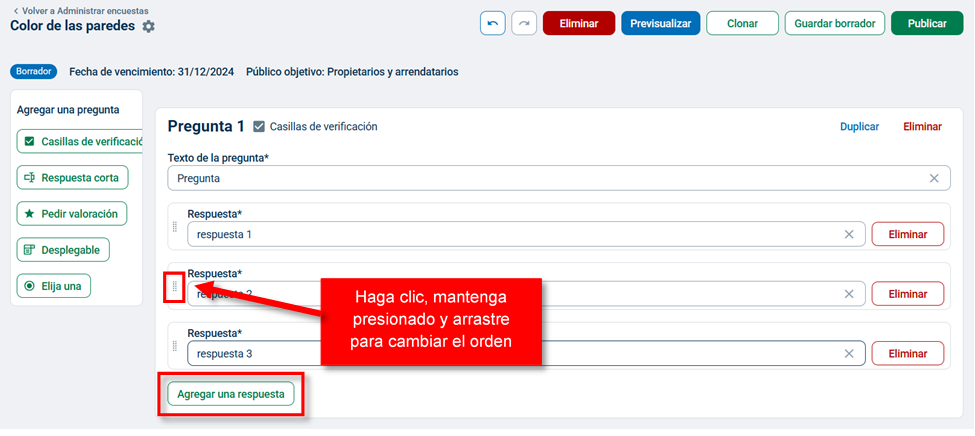Viewport: 975px width, 436px height.
Task: Clone the survey with Clonar button
Action: pos(742,24)
